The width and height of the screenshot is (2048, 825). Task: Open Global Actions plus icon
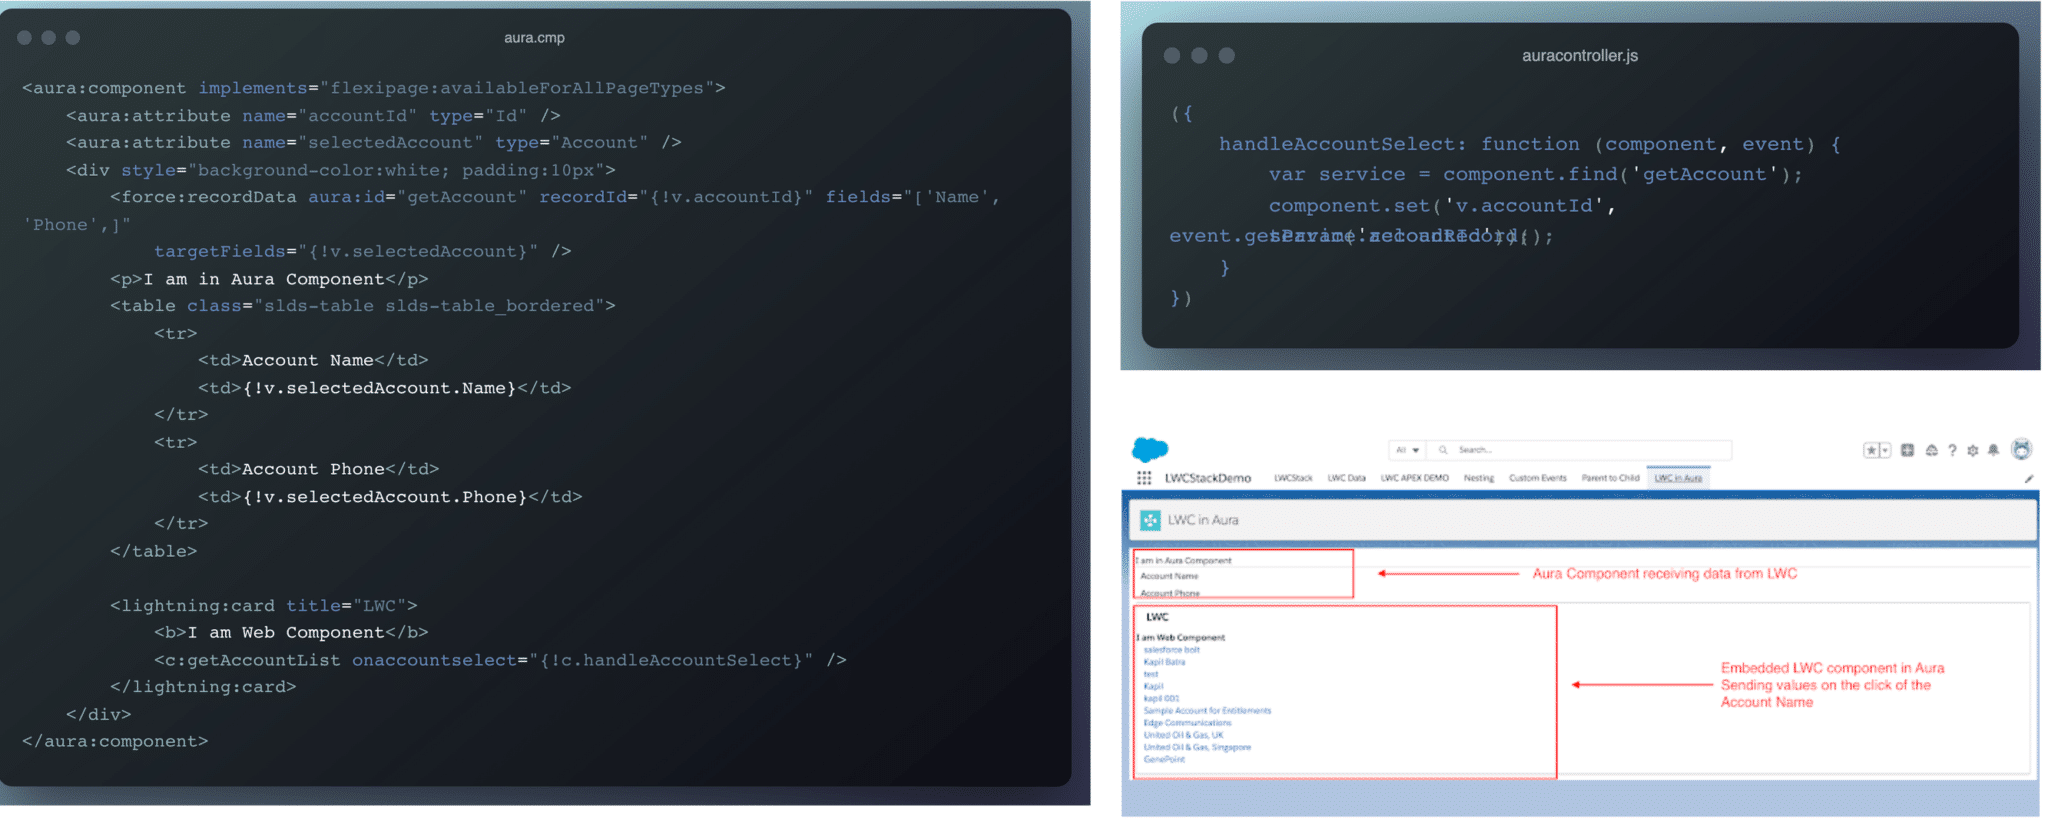[x=1907, y=450]
